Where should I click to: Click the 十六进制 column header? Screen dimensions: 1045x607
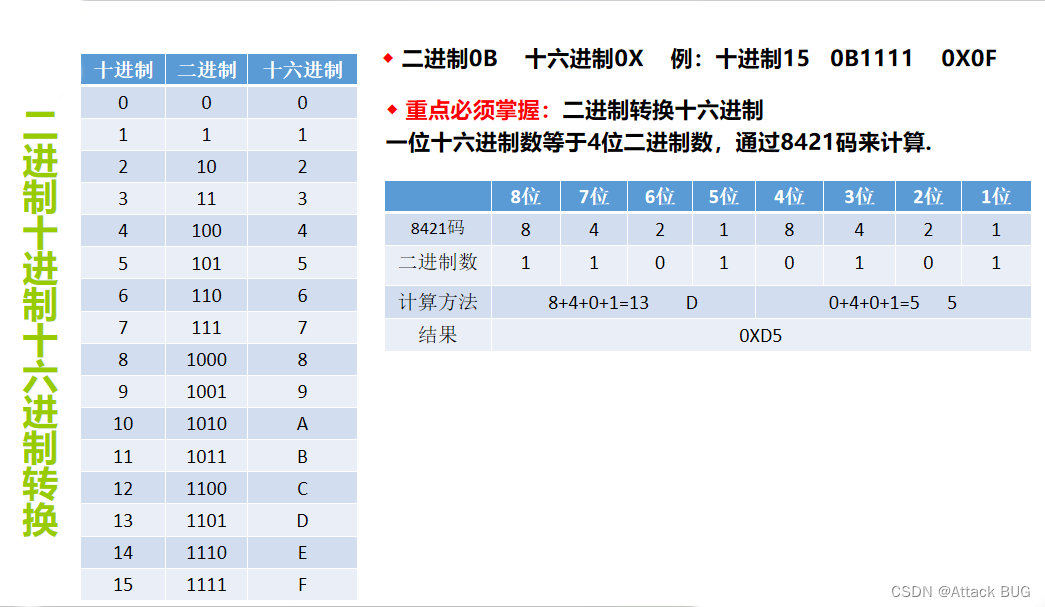[x=303, y=69]
